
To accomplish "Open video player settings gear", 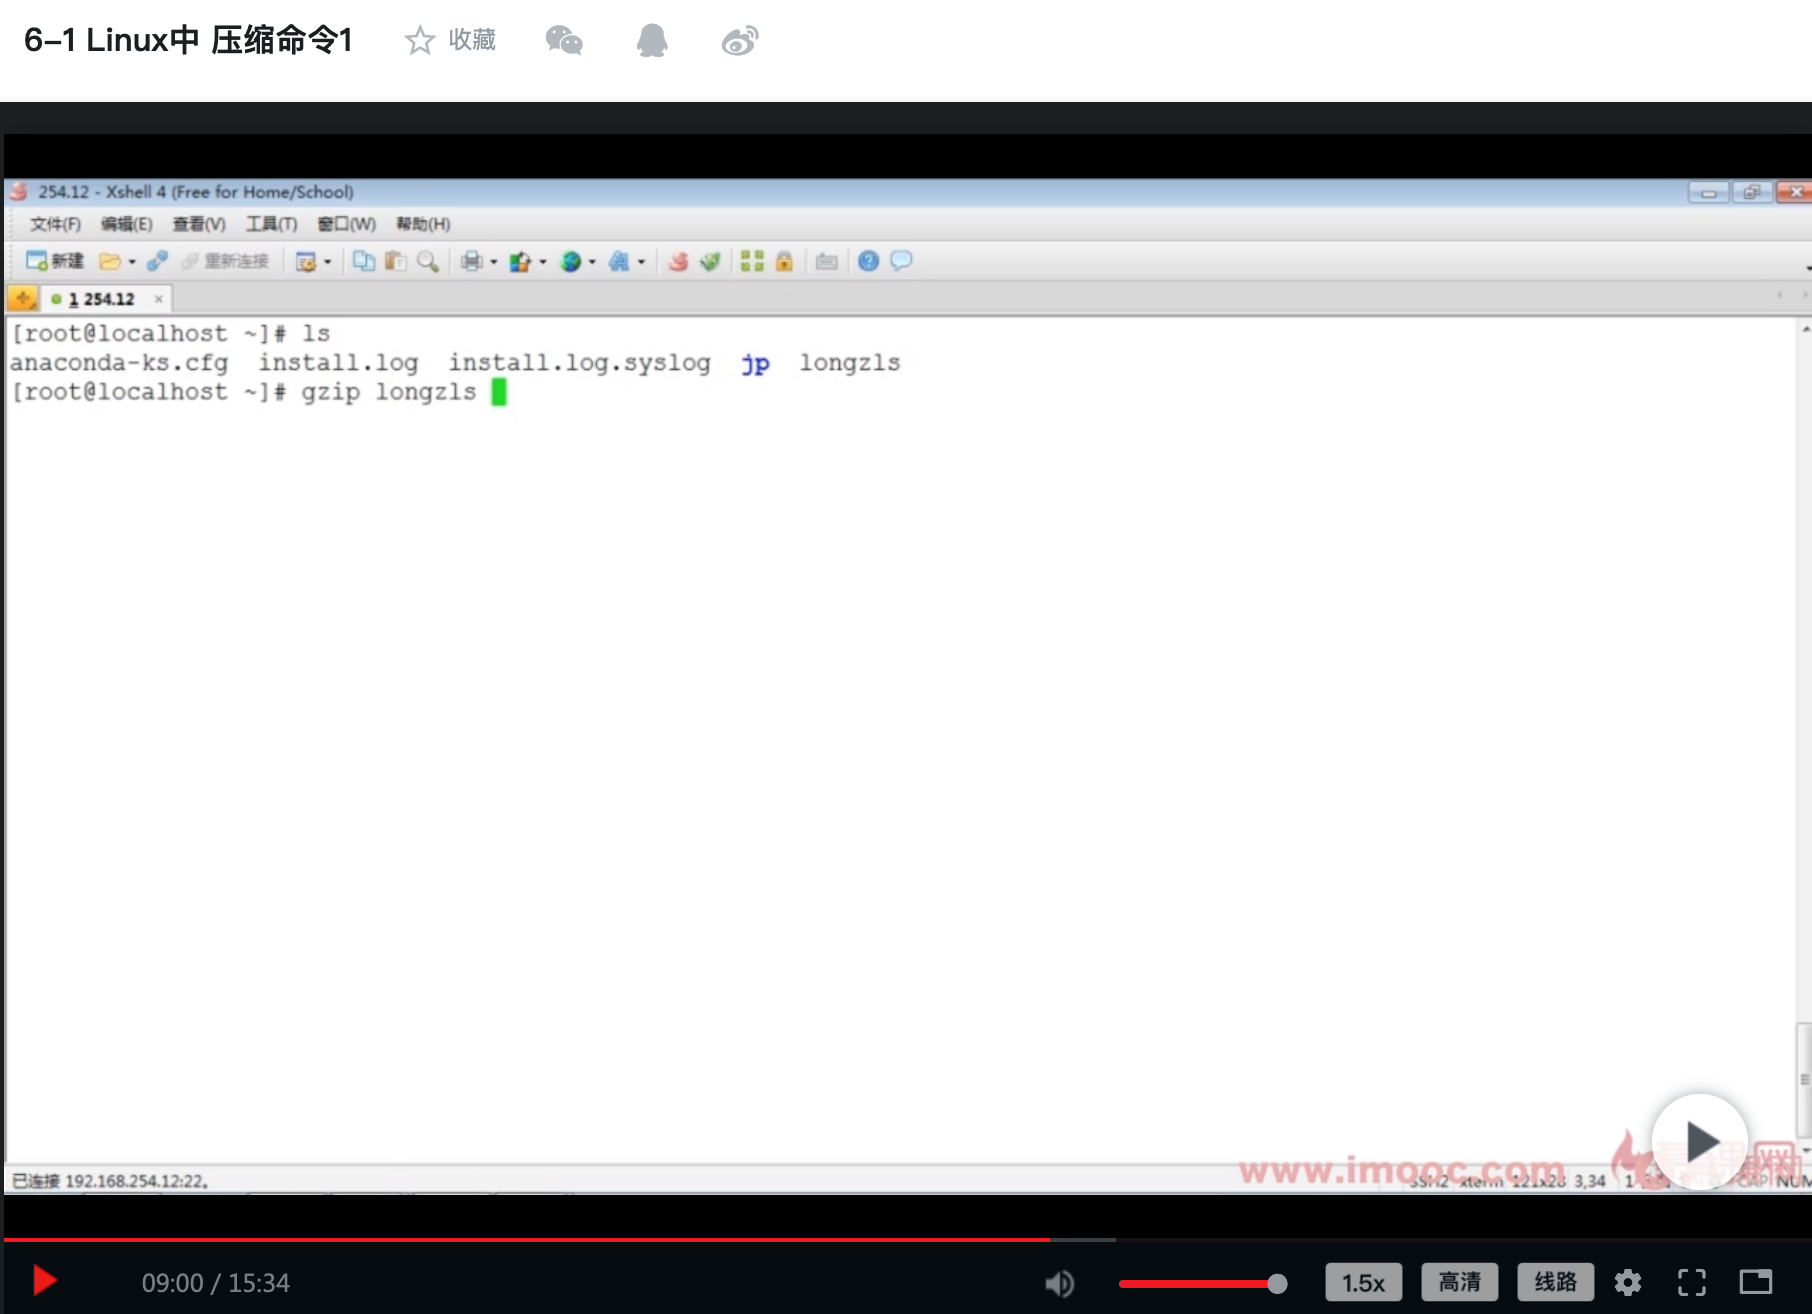I will [1628, 1282].
